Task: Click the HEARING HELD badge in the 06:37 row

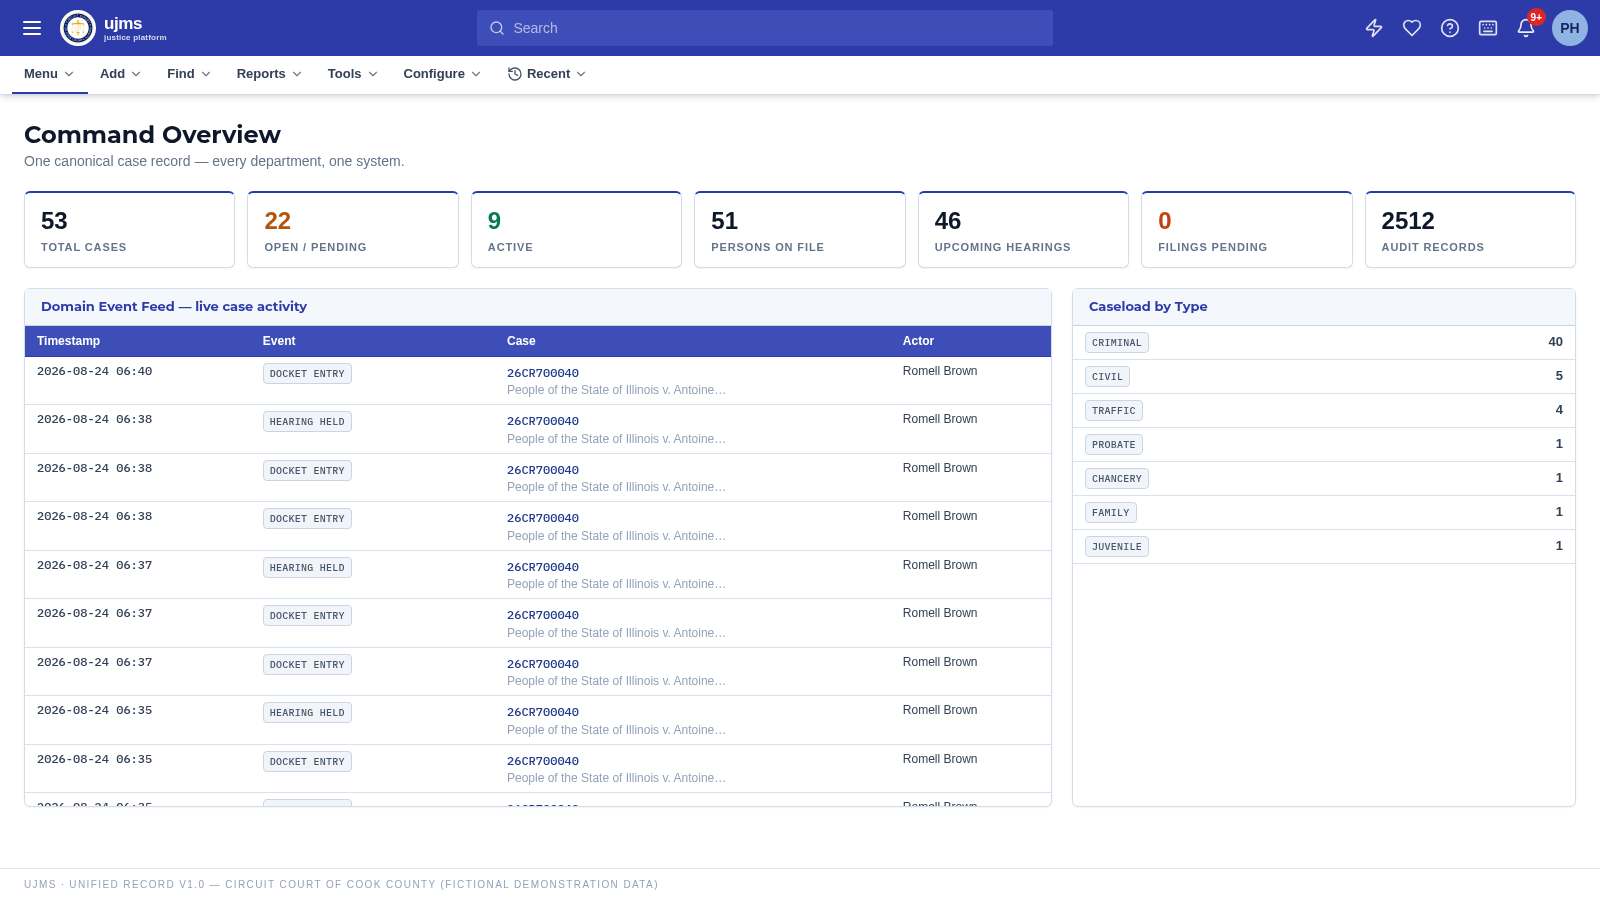Action: tap(307, 568)
